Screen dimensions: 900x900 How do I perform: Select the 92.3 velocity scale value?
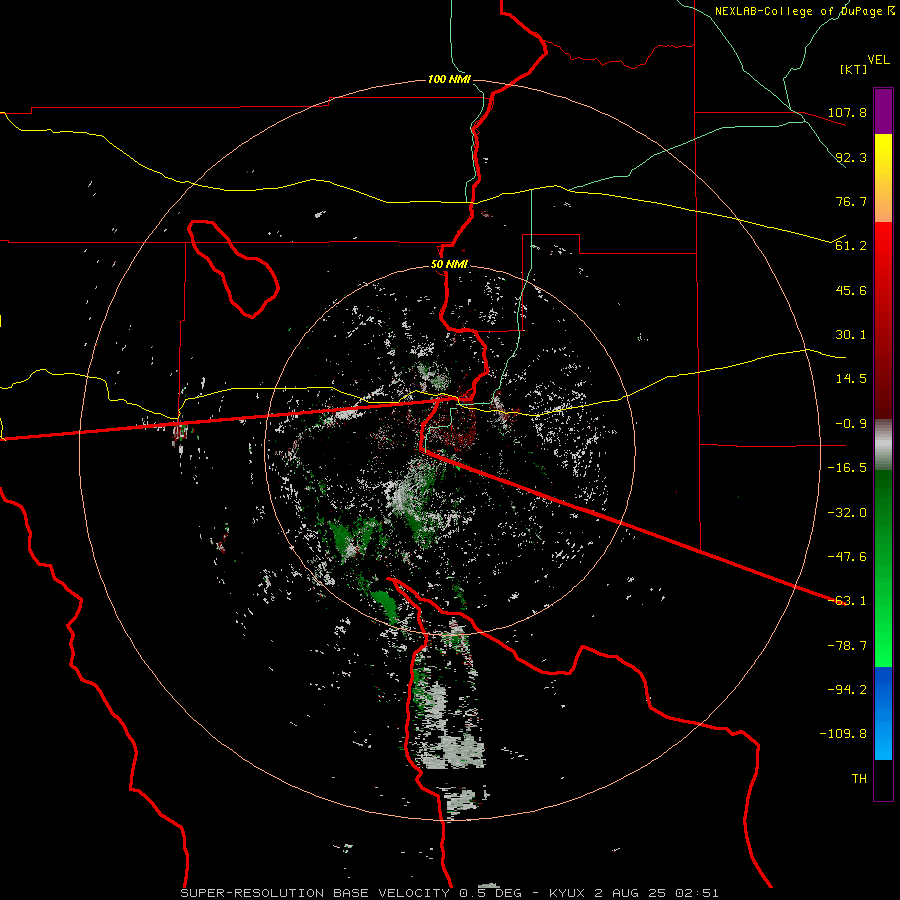tap(851, 157)
